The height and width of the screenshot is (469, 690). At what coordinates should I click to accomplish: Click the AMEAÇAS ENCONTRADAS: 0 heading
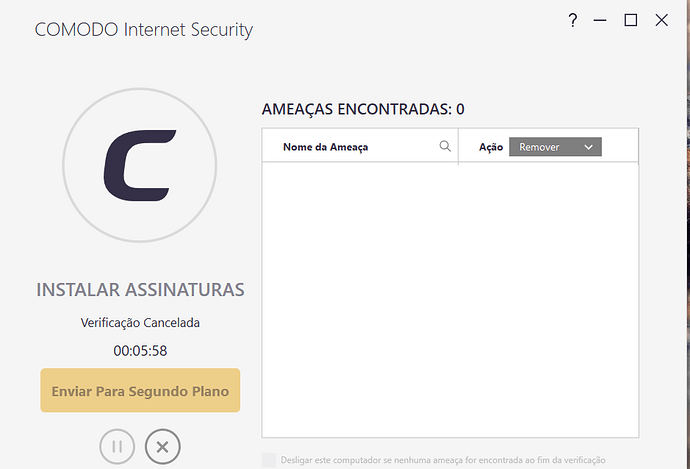(363, 109)
